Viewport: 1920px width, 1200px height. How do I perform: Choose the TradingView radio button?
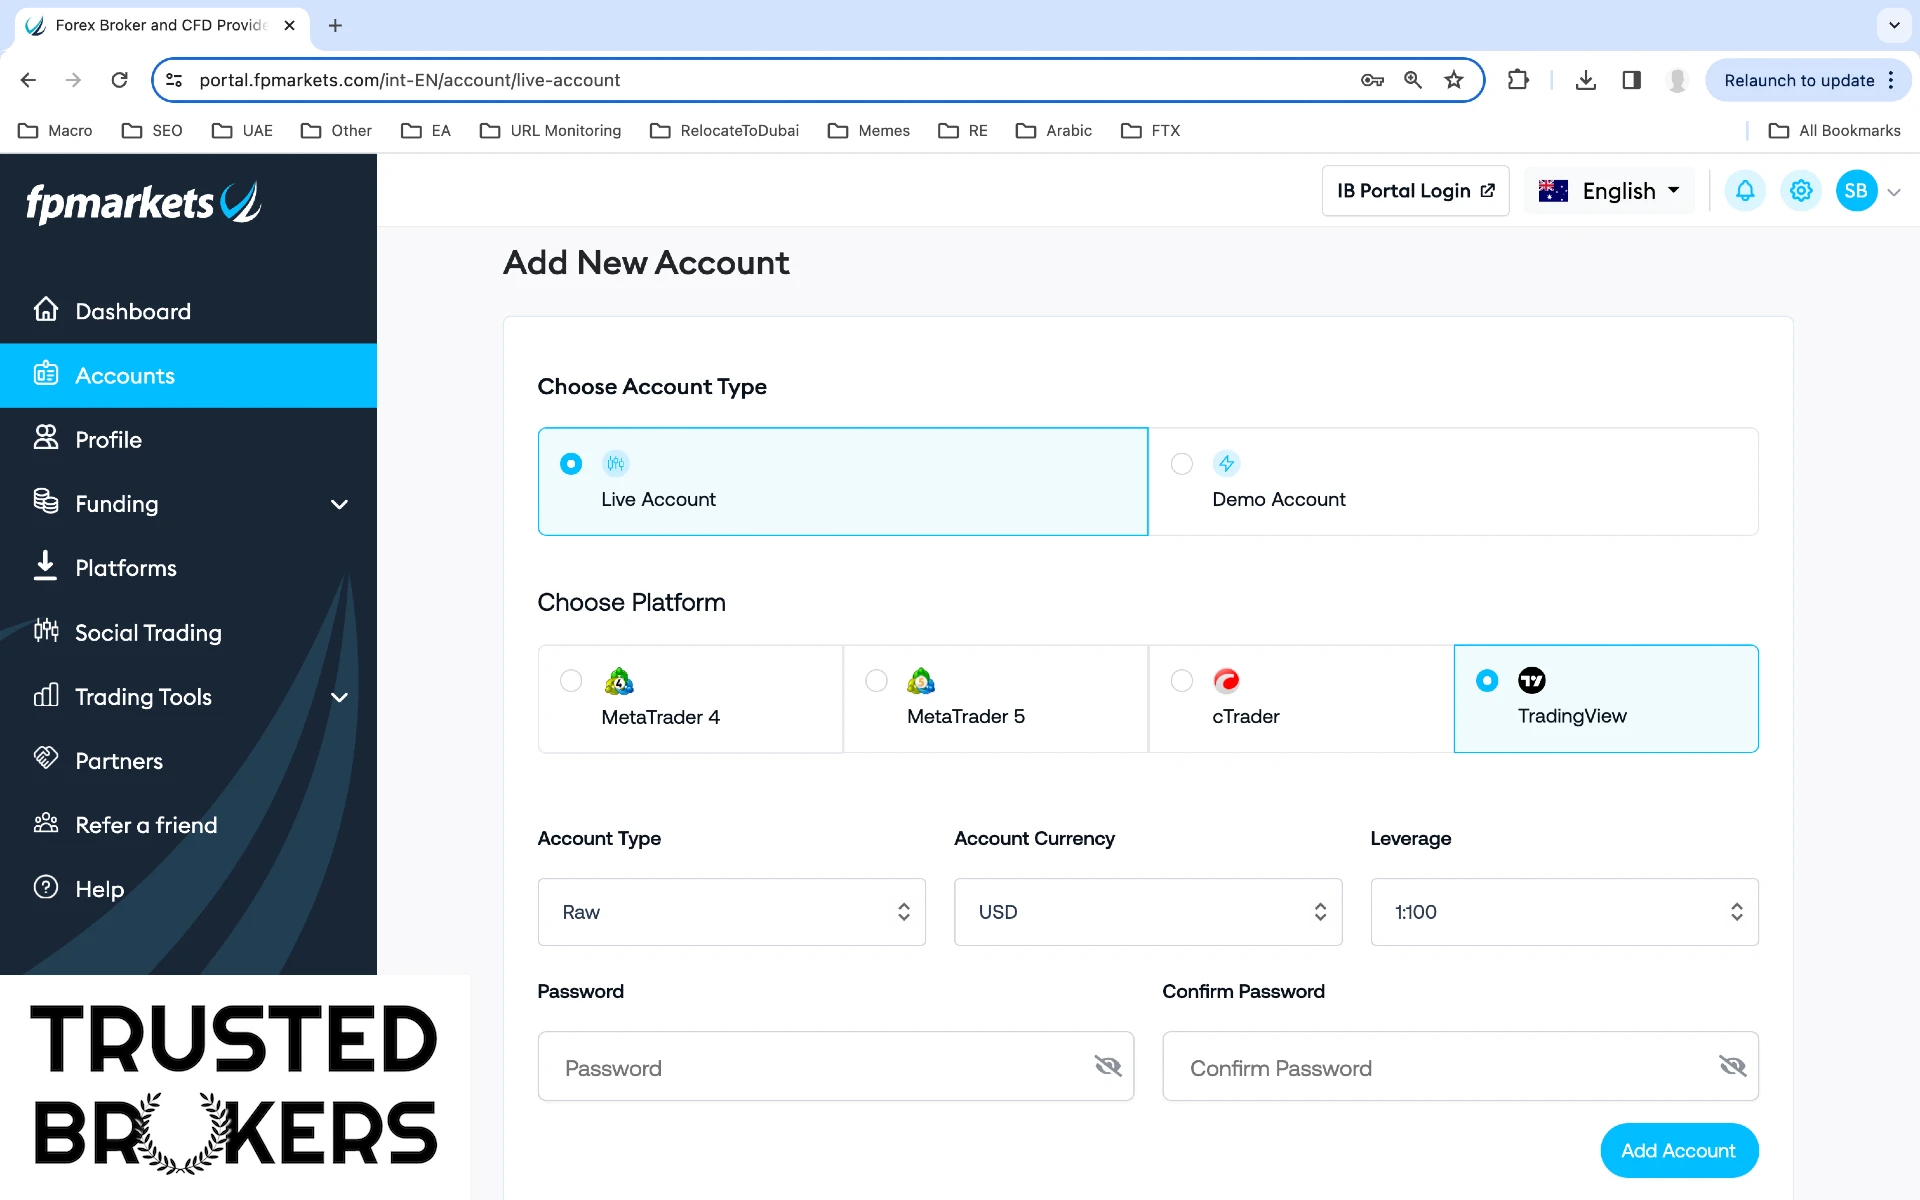1487,681
